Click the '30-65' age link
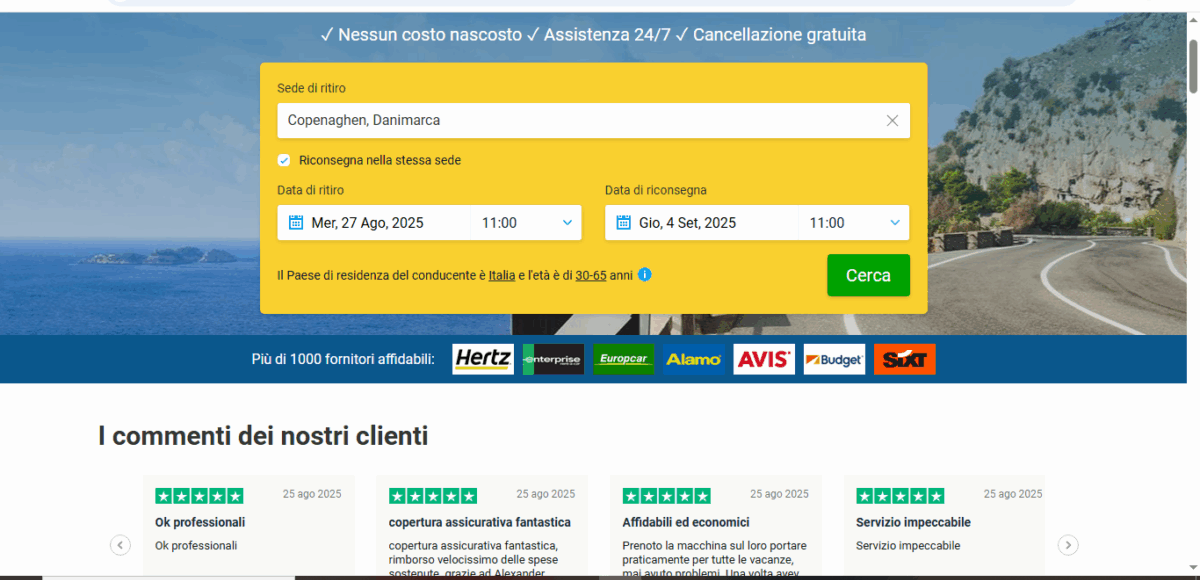This screenshot has width=1200, height=580. click(x=590, y=274)
